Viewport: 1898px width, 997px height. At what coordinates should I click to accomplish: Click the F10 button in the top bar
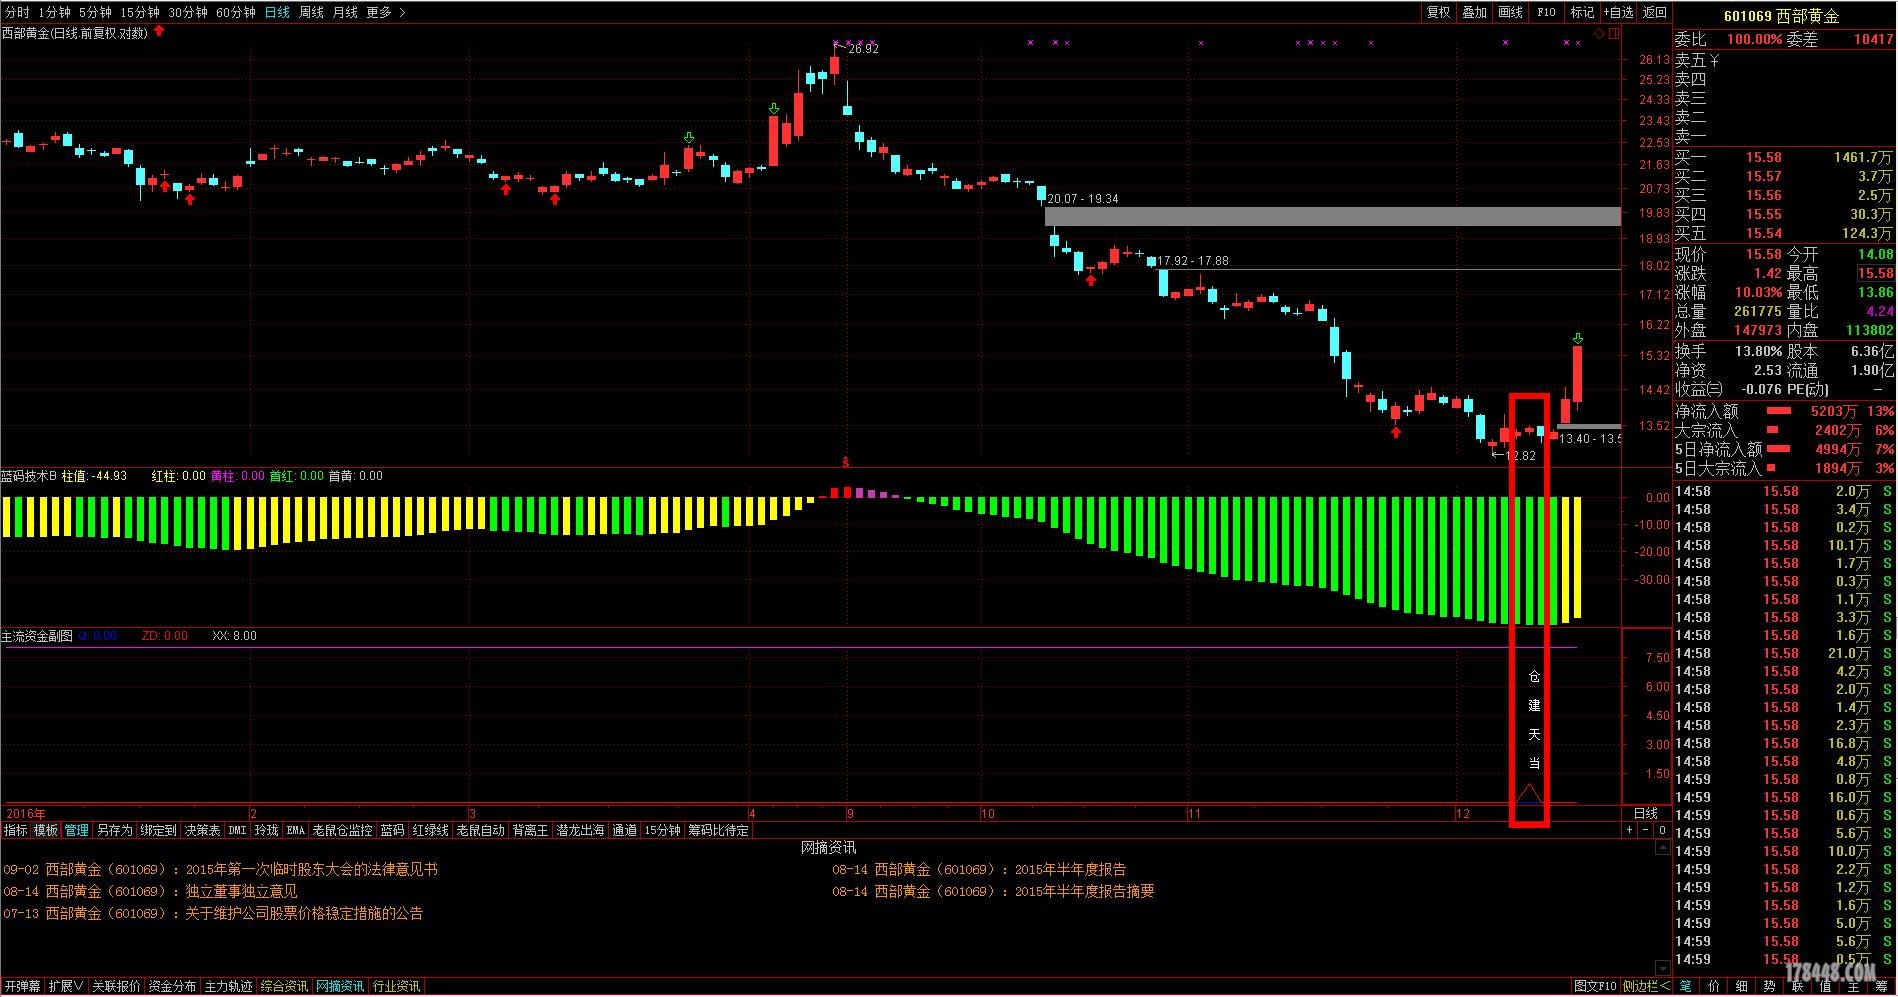click(x=1547, y=12)
